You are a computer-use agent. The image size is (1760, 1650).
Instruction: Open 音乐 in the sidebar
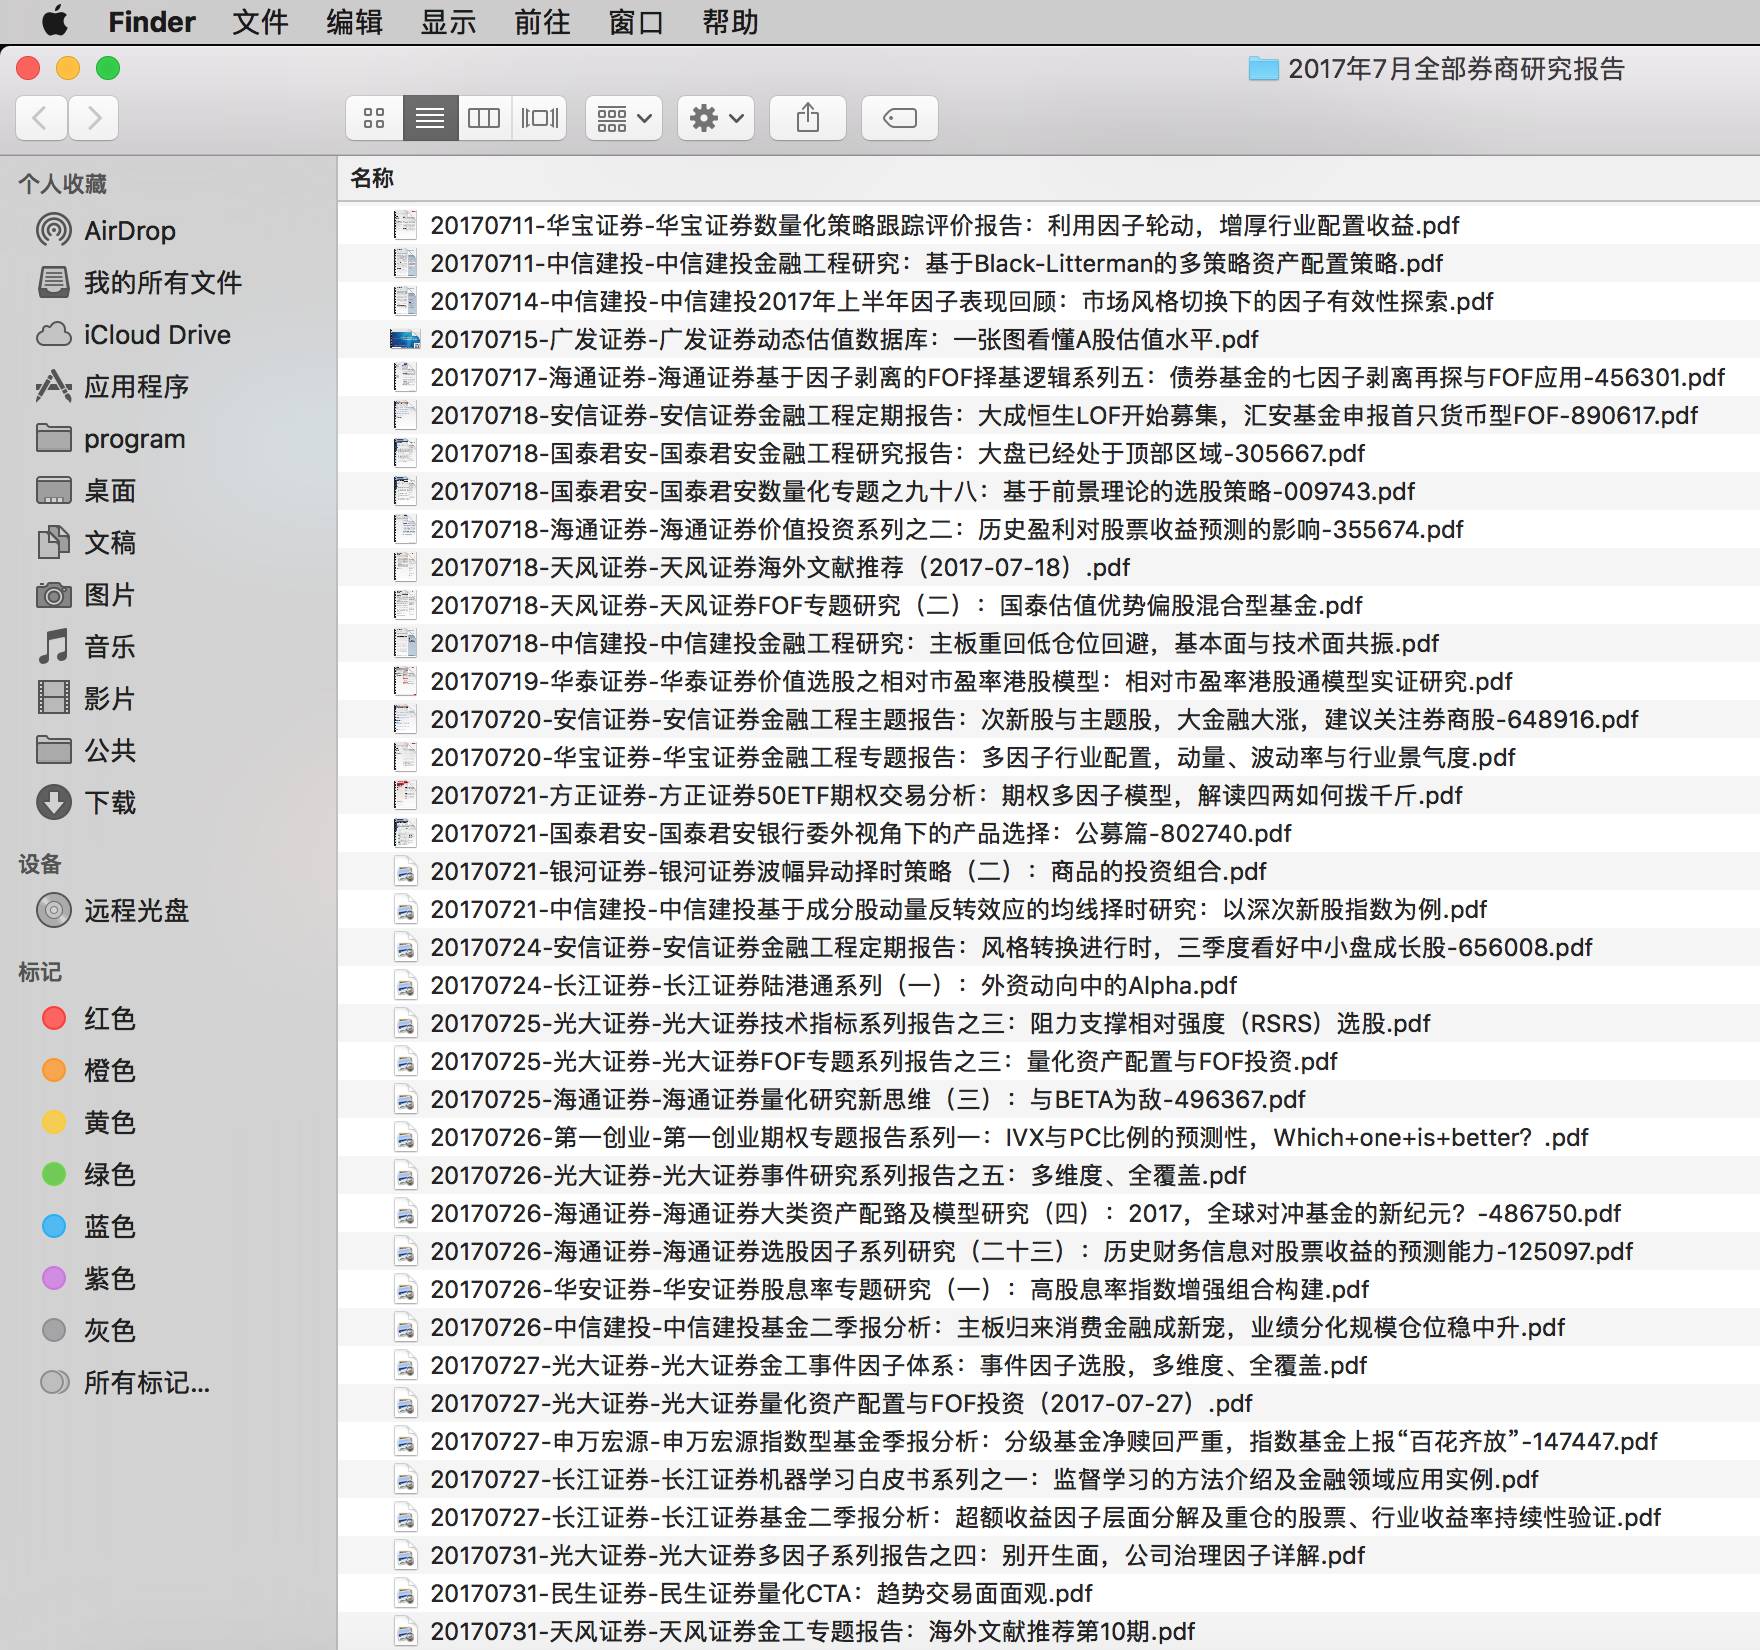[x=86, y=647]
